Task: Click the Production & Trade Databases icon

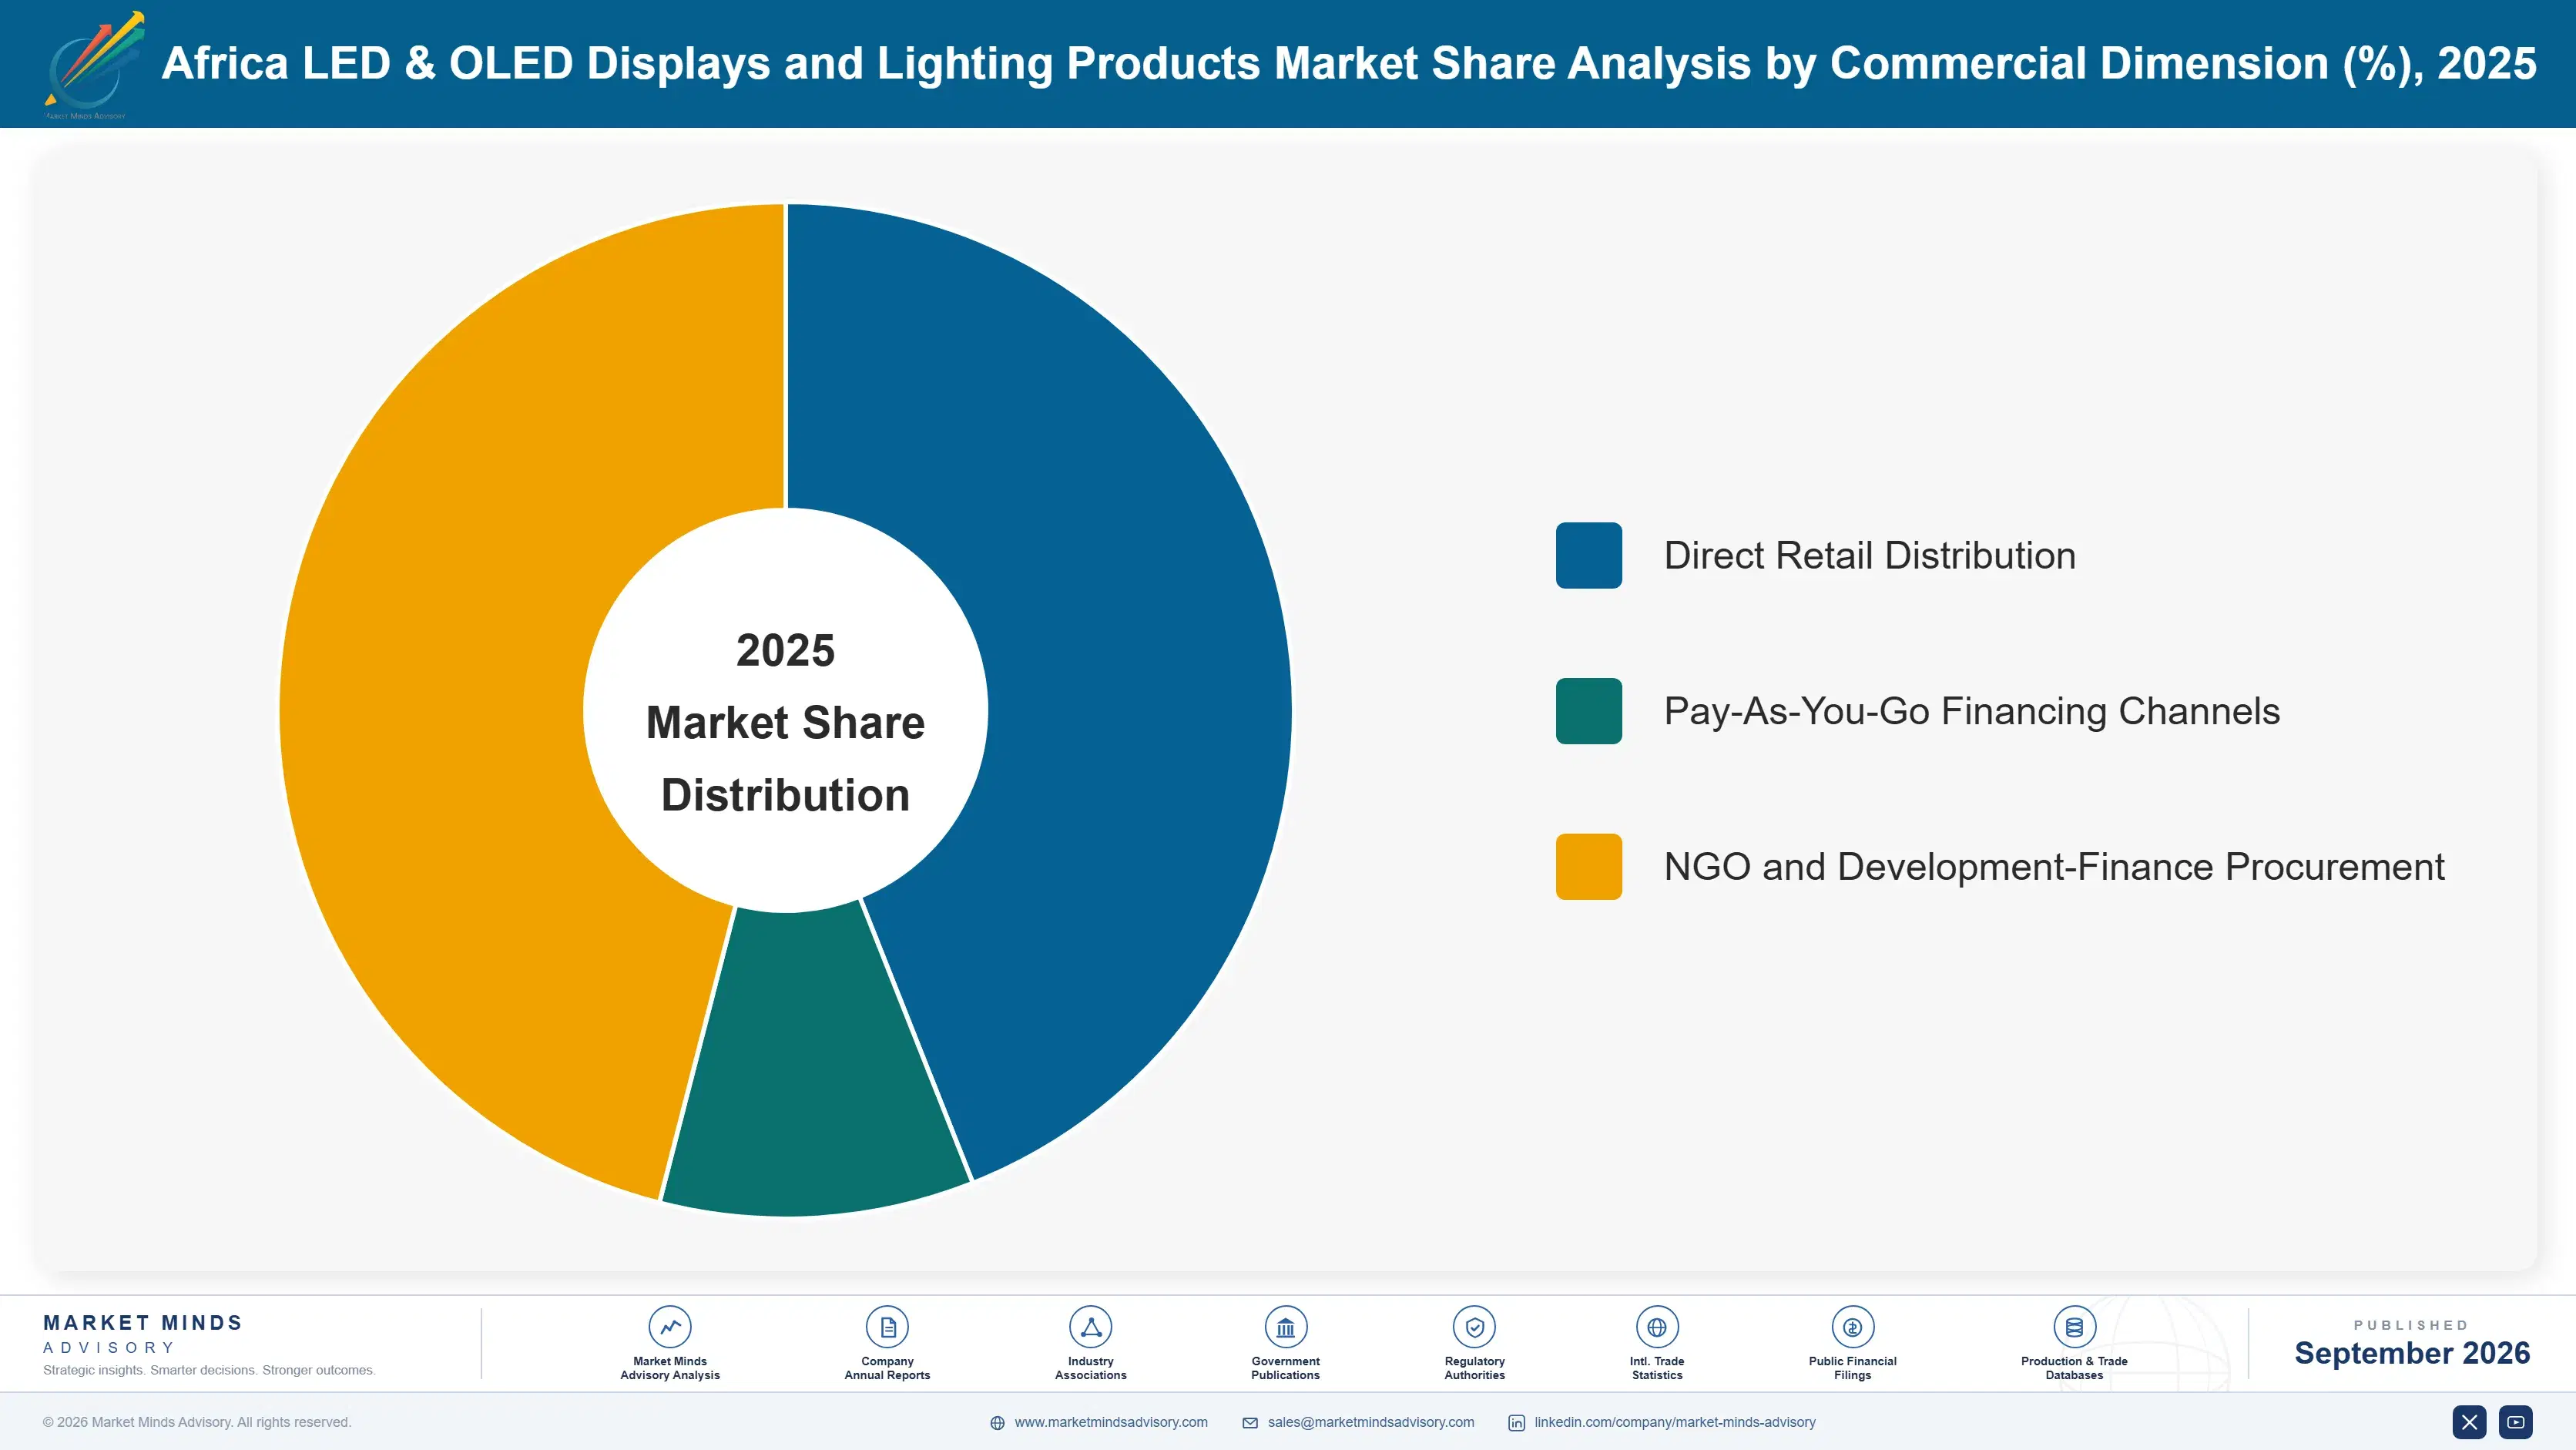Action: 2074,1327
